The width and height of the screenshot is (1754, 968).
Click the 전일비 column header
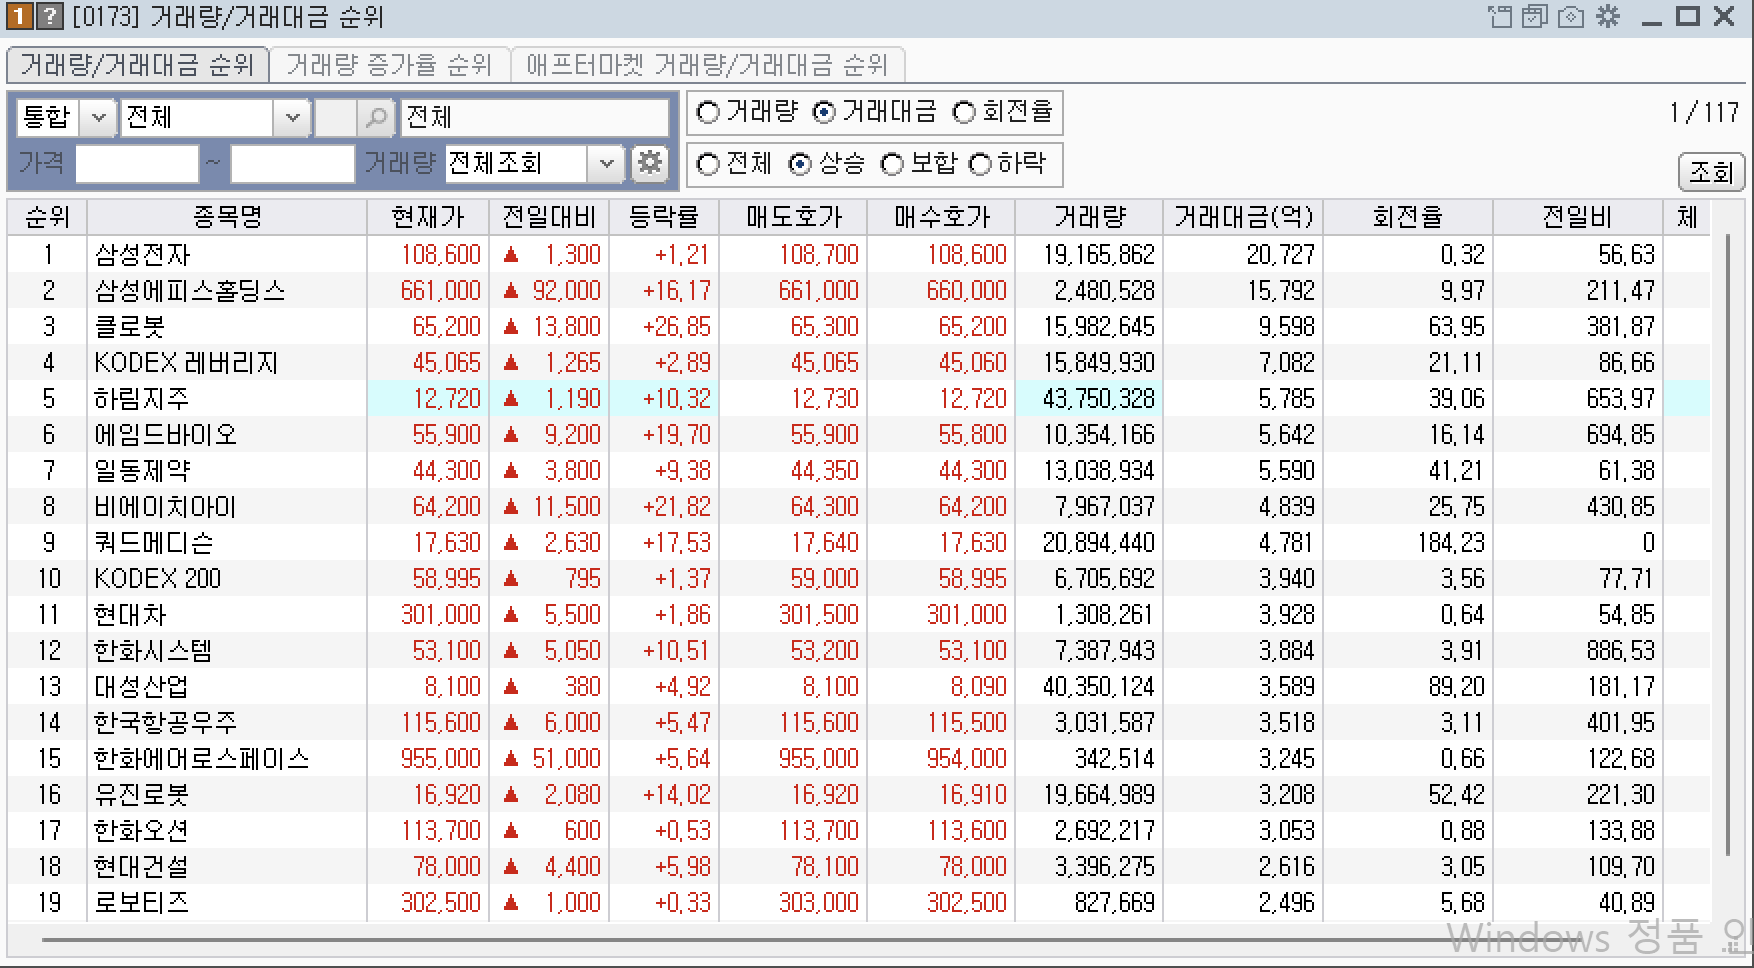point(1578,217)
